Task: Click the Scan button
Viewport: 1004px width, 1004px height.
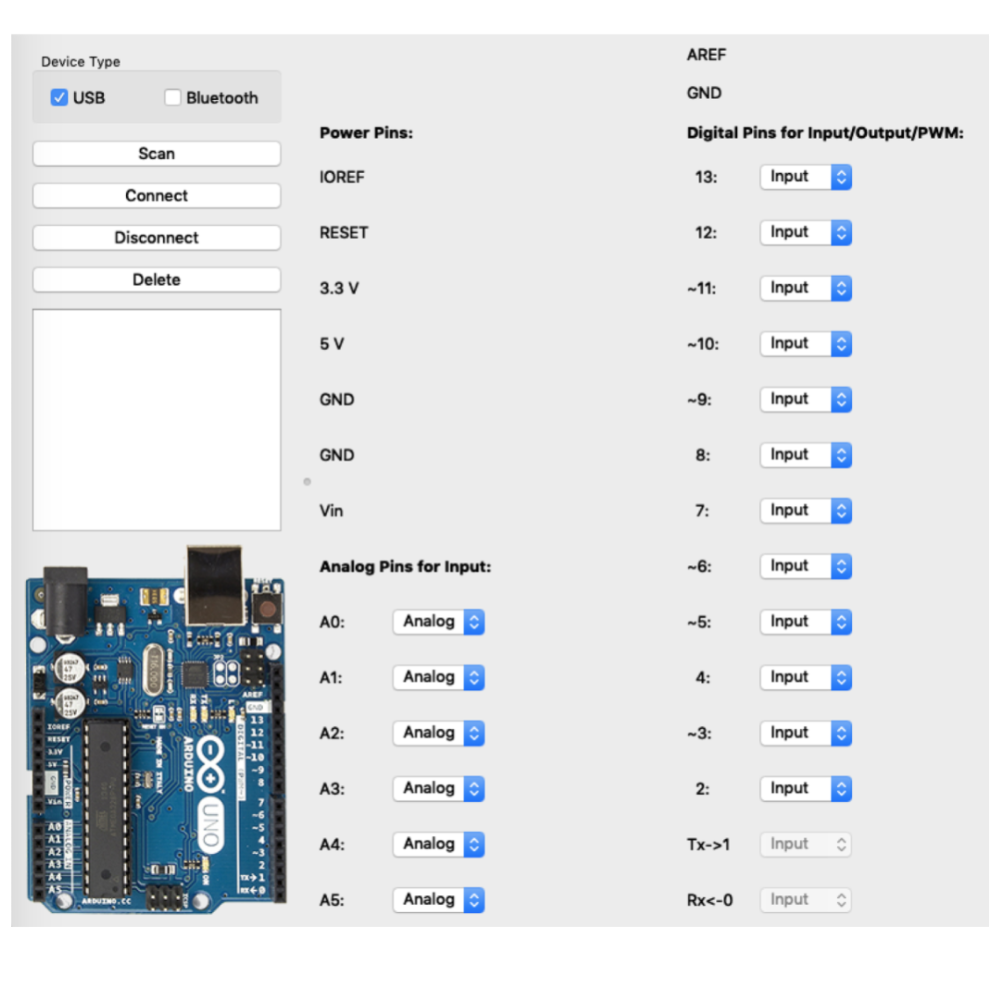Action: [x=156, y=154]
